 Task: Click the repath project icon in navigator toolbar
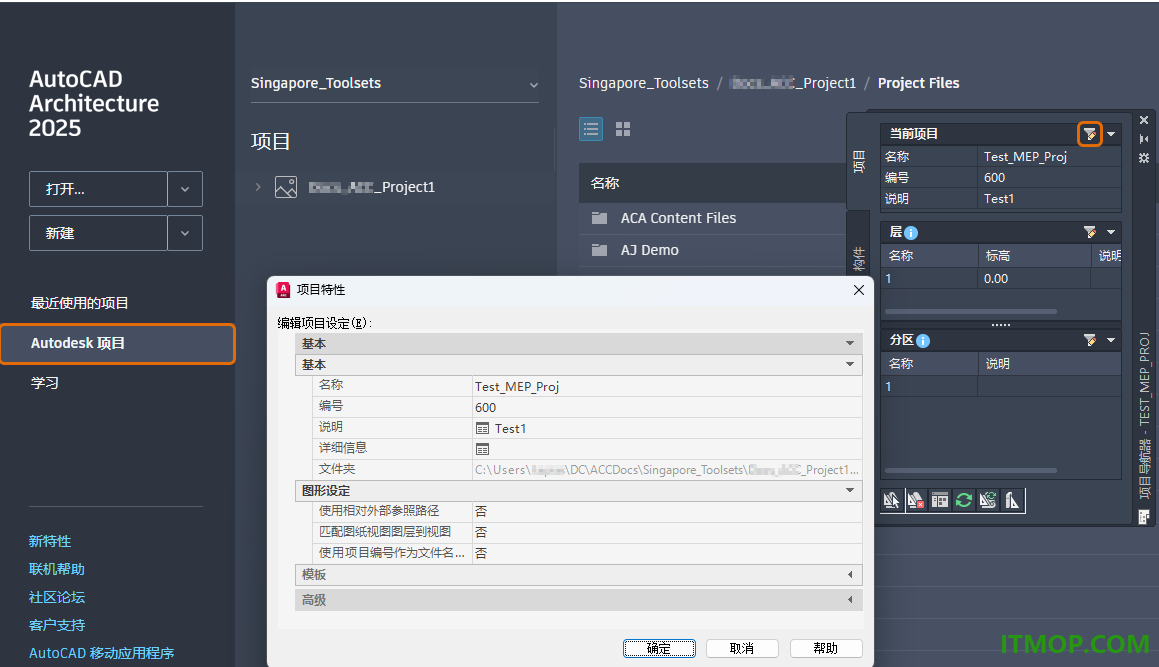(988, 501)
